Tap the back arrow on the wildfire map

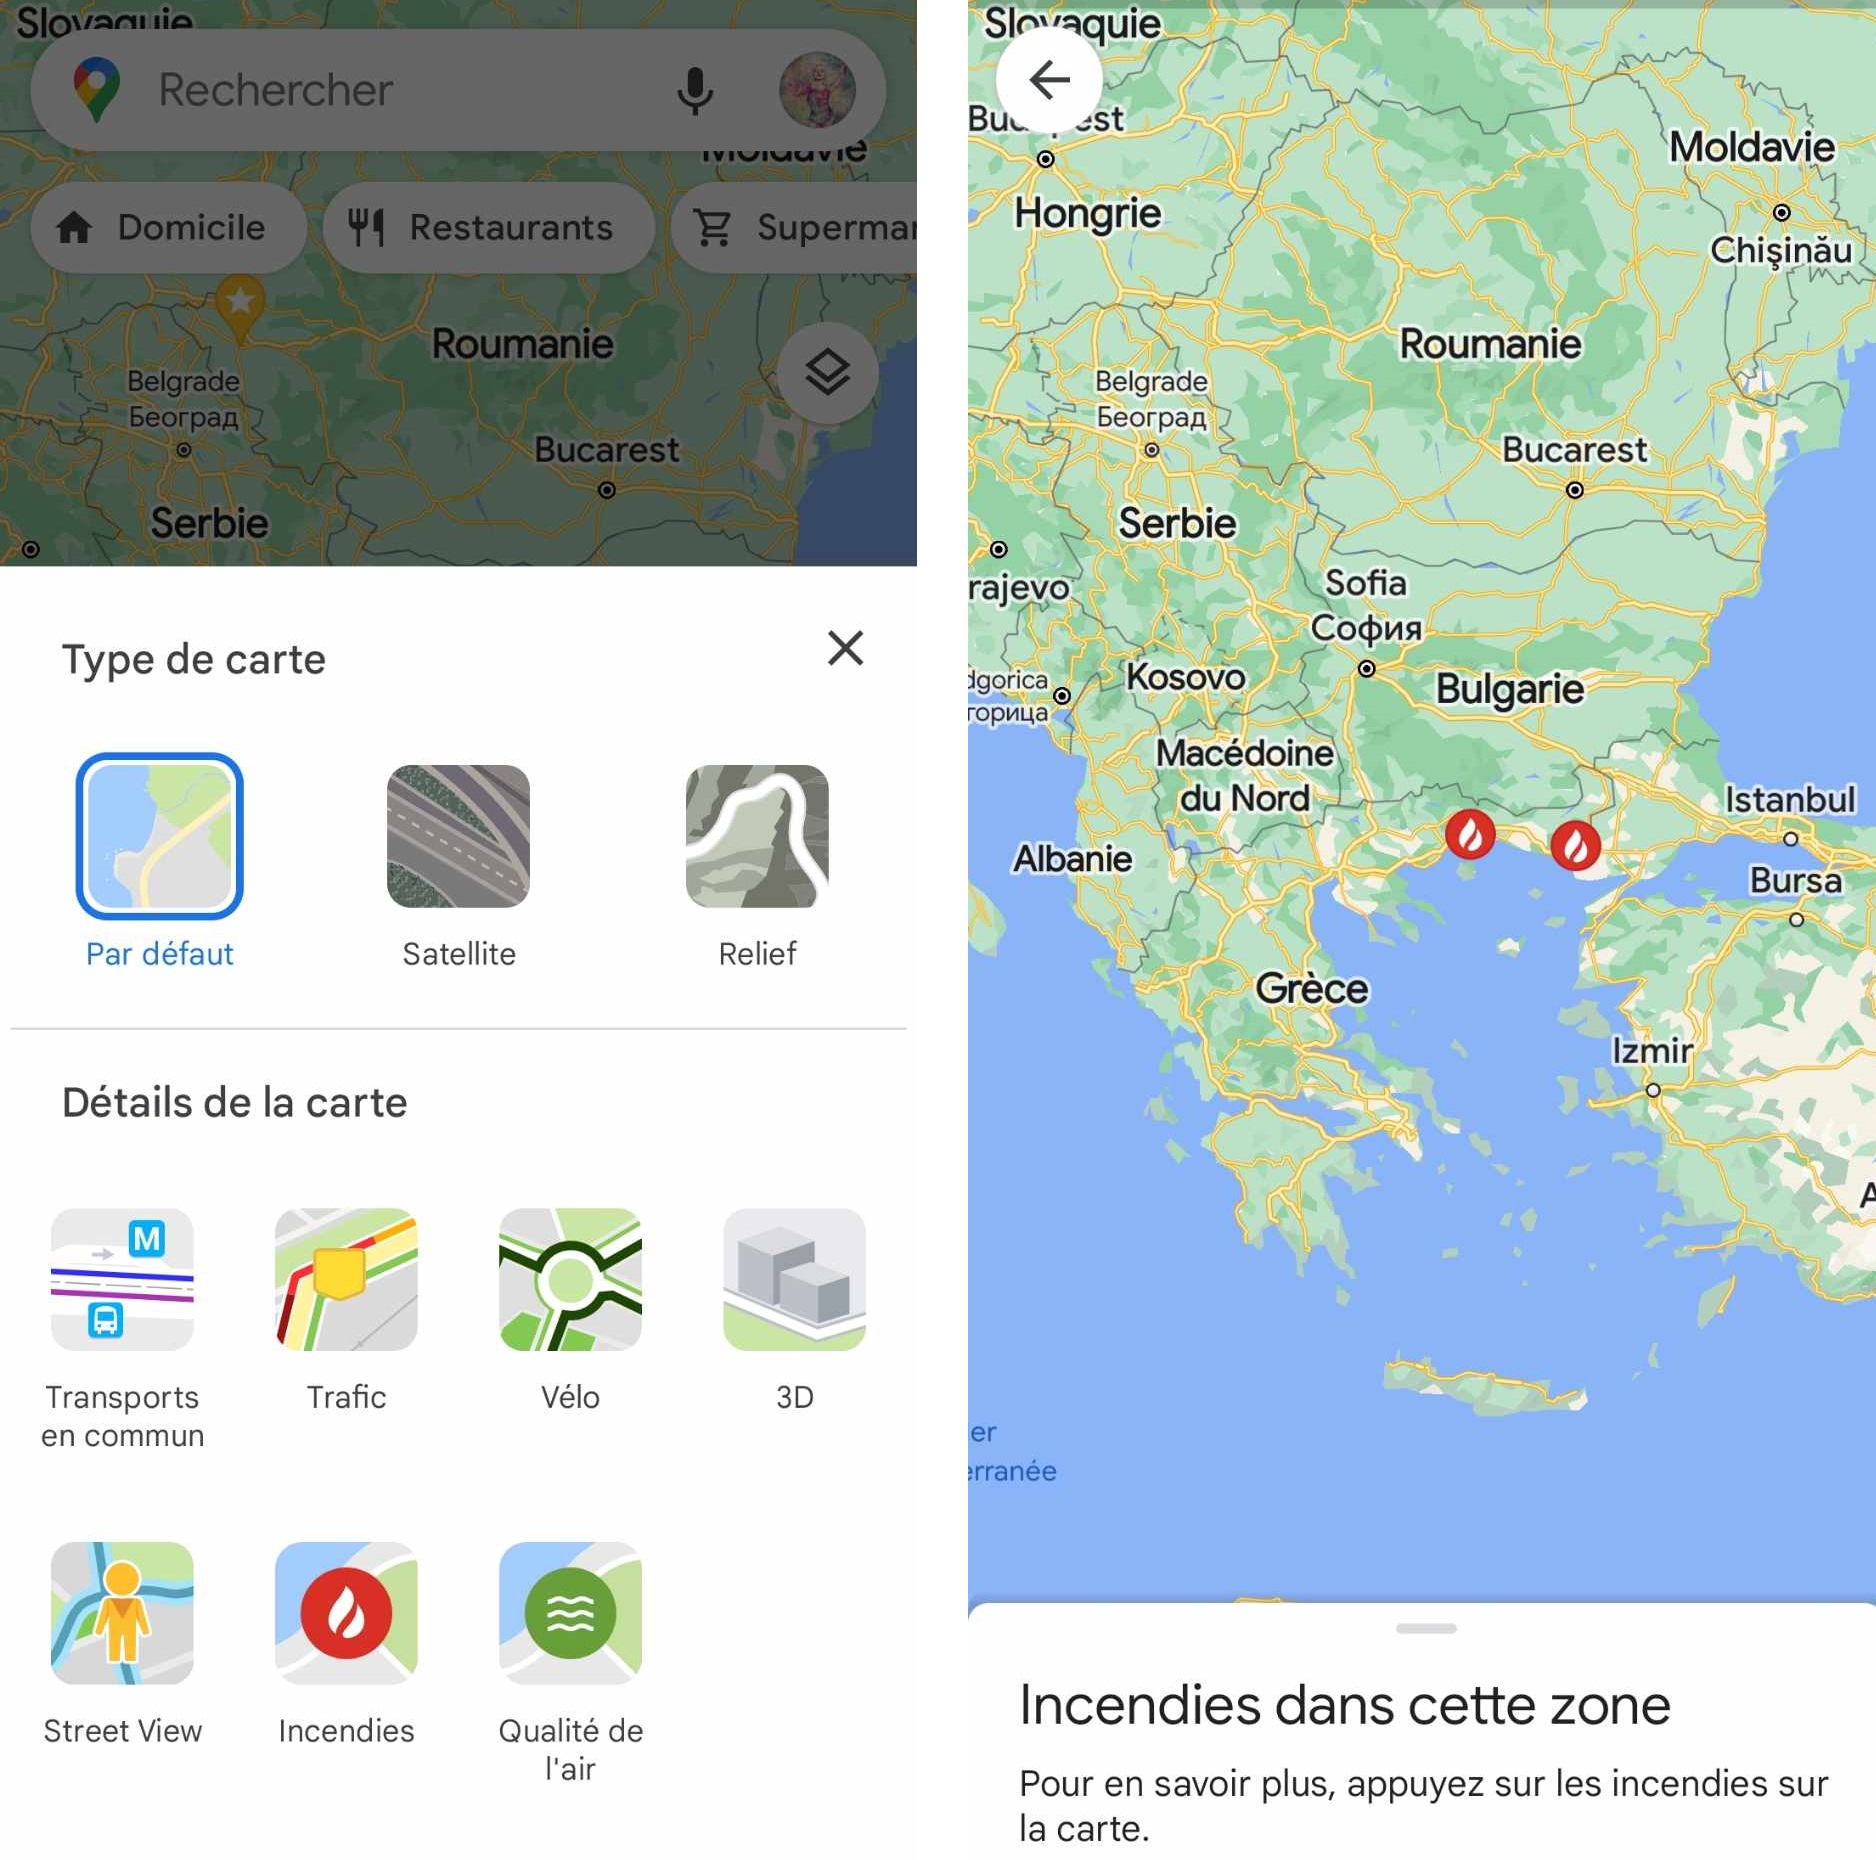(1049, 79)
